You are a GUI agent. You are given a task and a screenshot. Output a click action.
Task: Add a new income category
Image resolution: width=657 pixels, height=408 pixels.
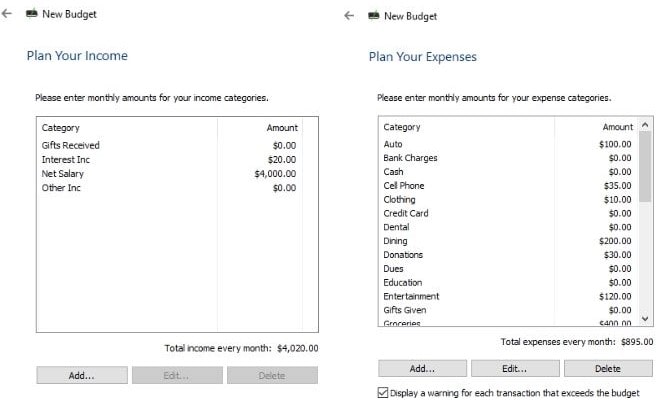coord(82,375)
